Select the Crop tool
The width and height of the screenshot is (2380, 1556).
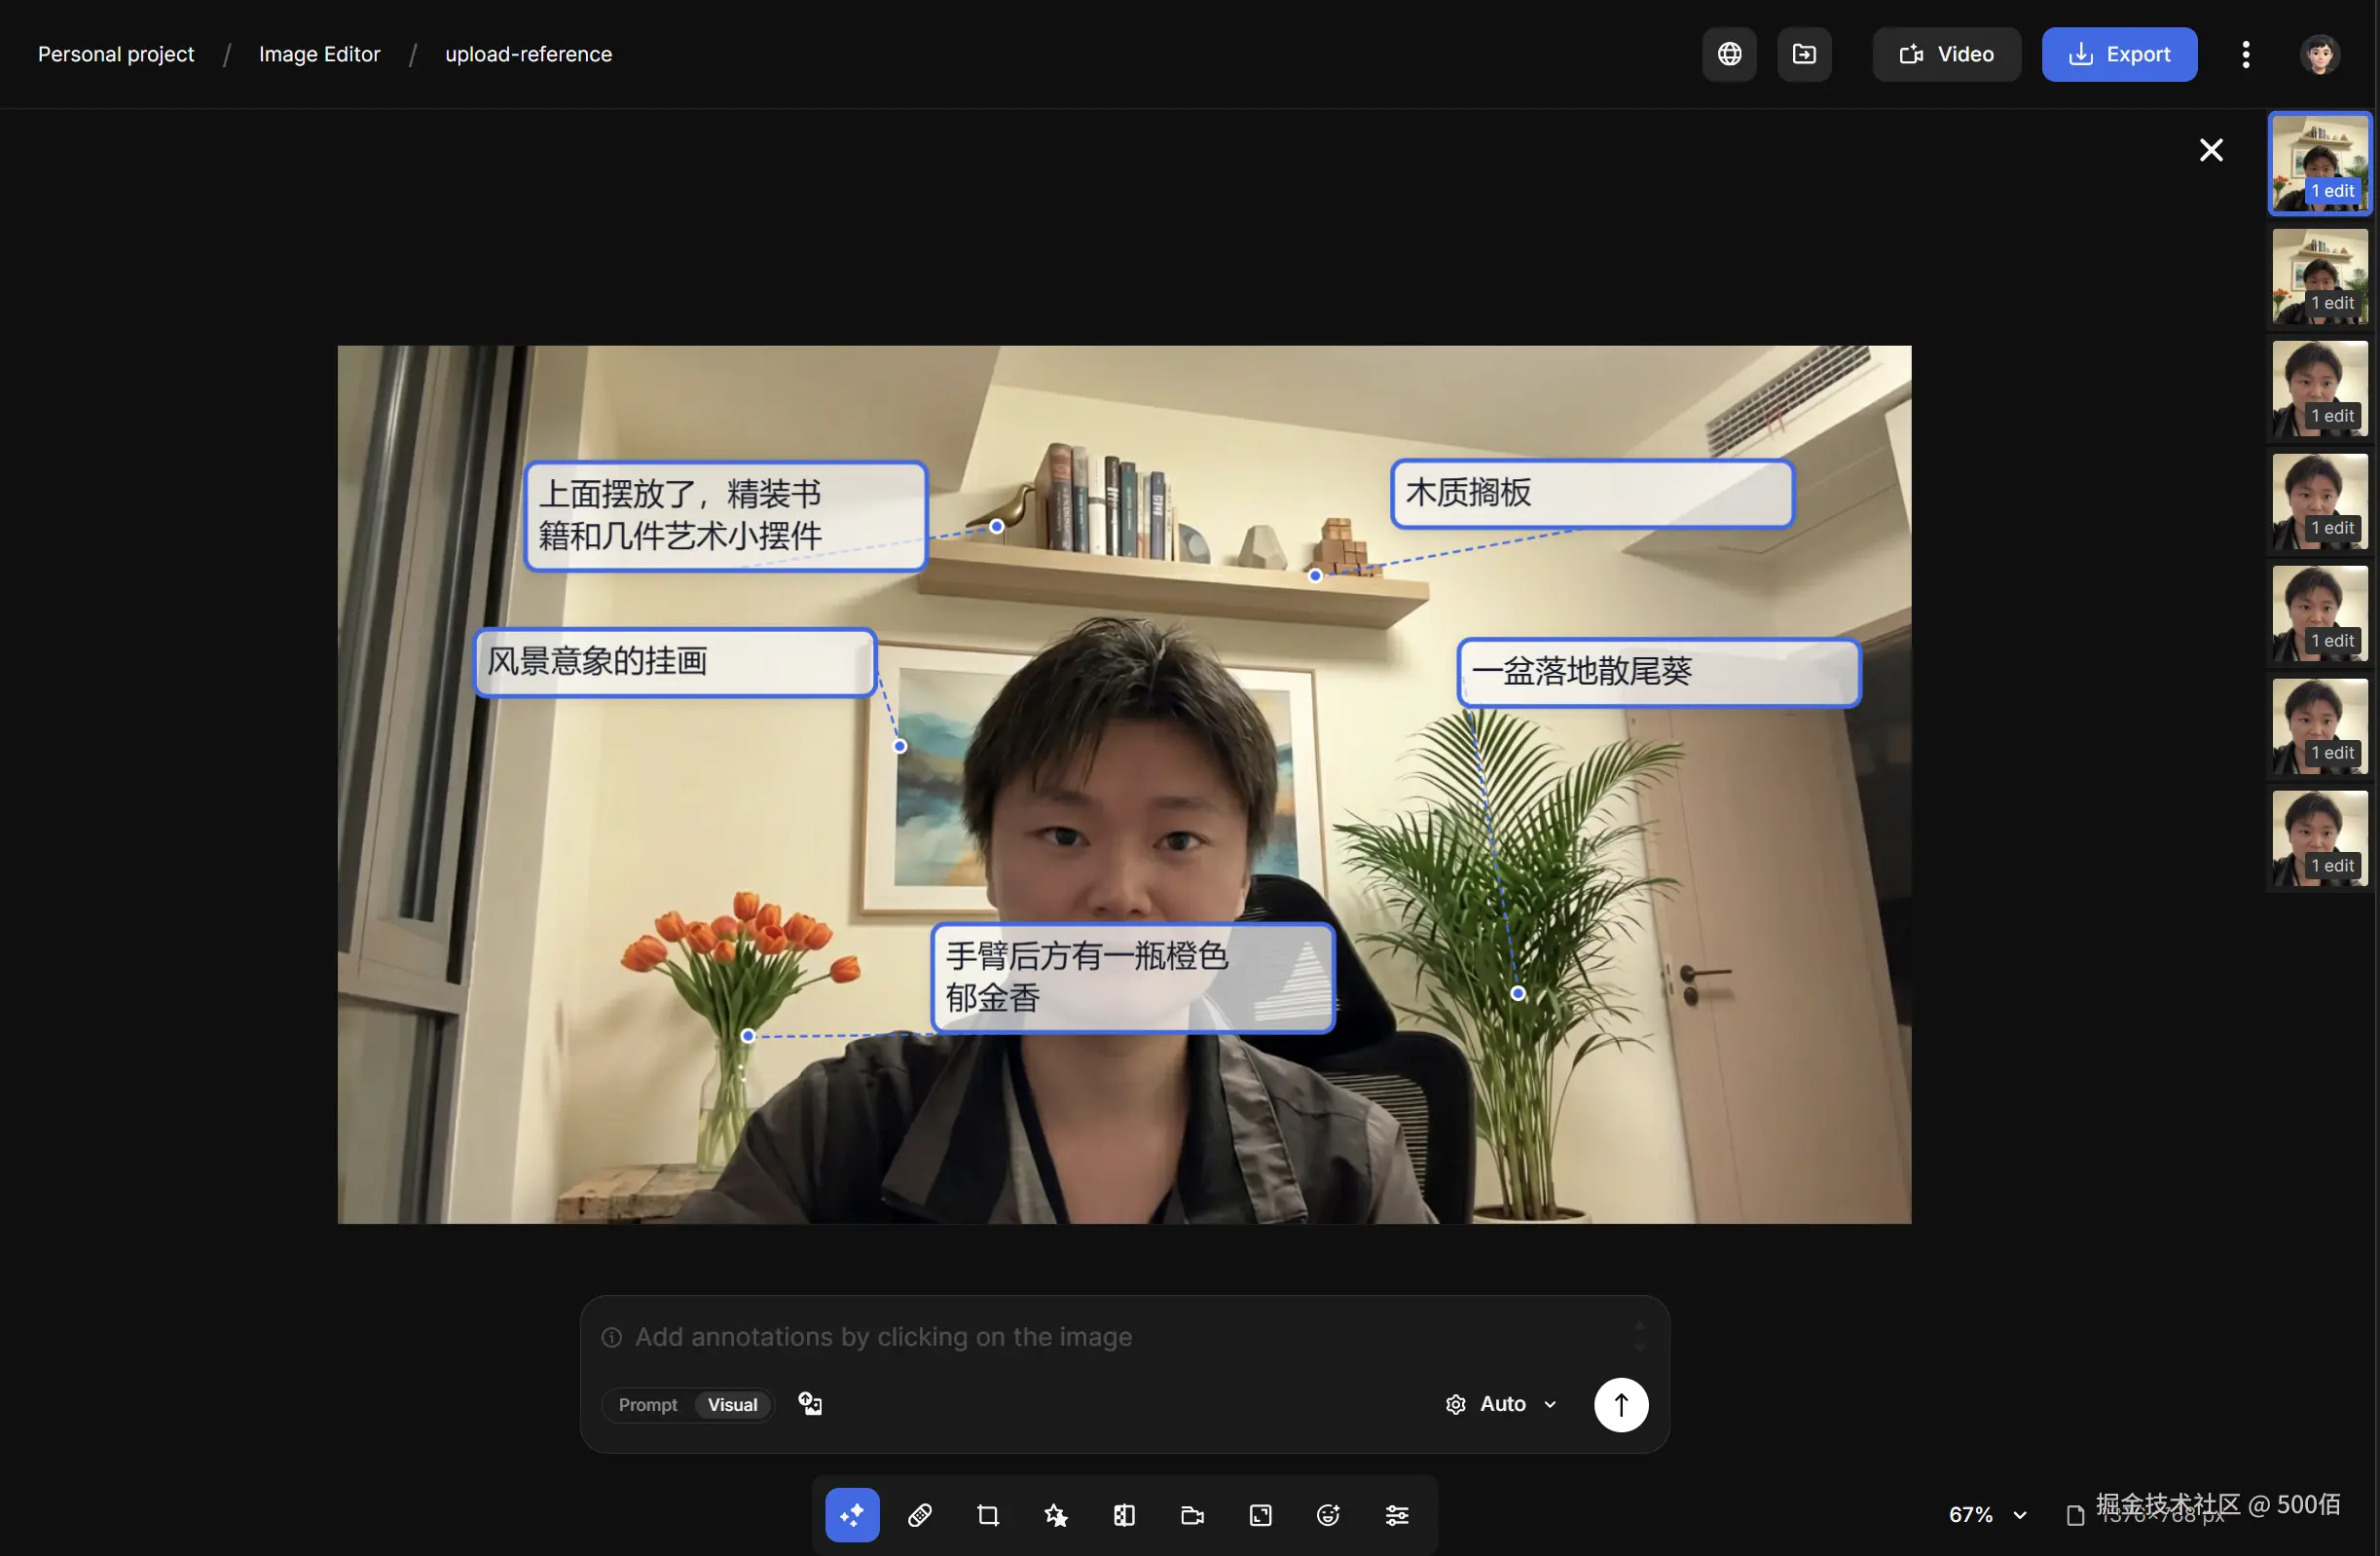[x=988, y=1515]
